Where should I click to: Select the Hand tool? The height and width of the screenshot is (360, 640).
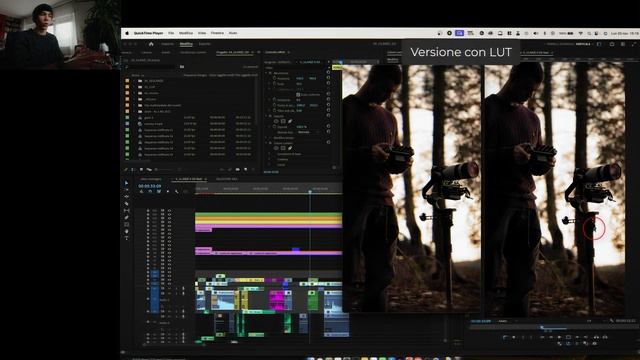[x=127, y=231]
